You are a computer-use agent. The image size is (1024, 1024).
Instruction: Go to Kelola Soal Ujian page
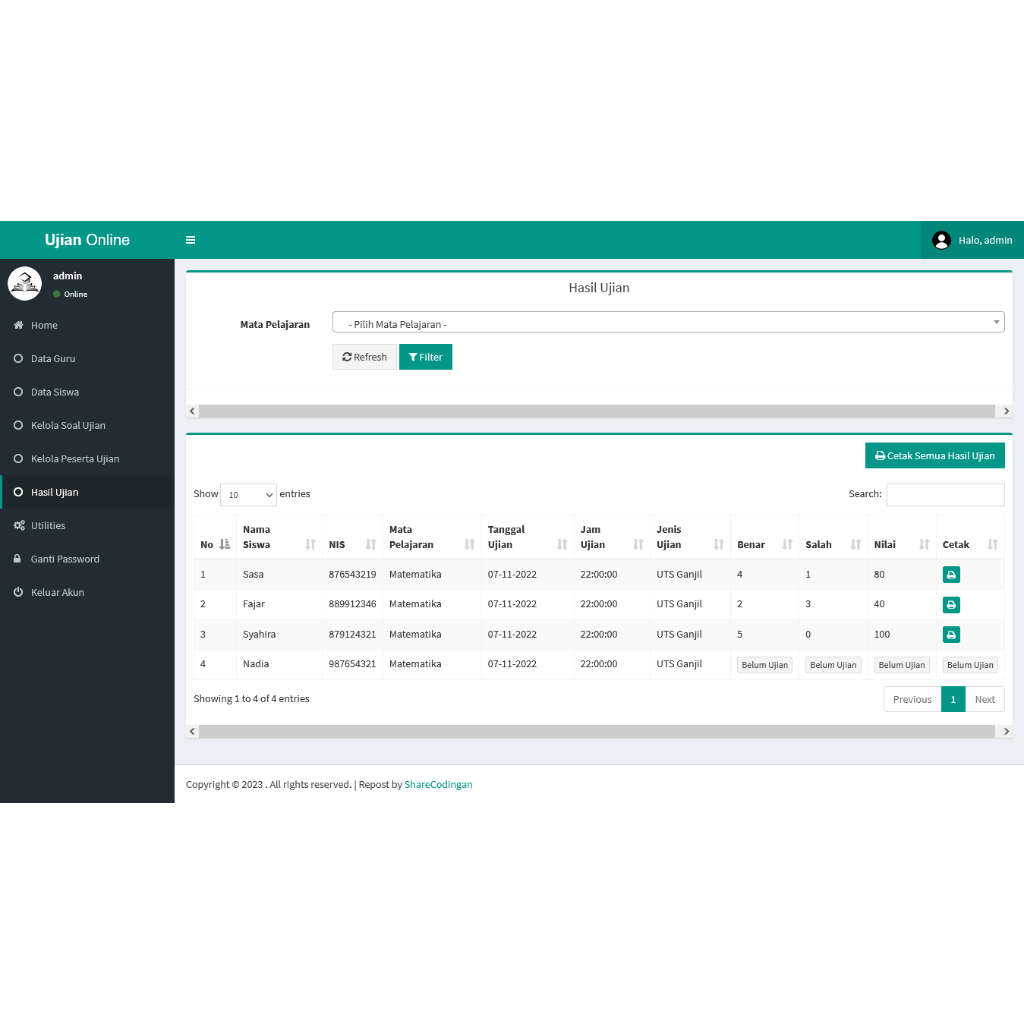click(x=68, y=426)
